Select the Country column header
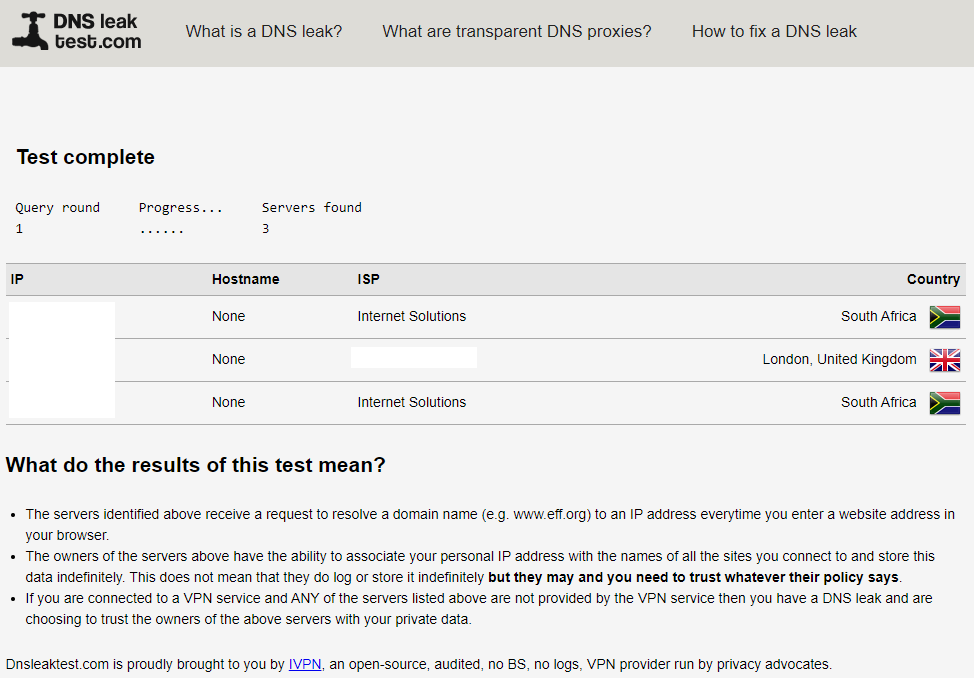Viewport: 974px width, 678px height. pyautogui.click(x=932, y=279)
